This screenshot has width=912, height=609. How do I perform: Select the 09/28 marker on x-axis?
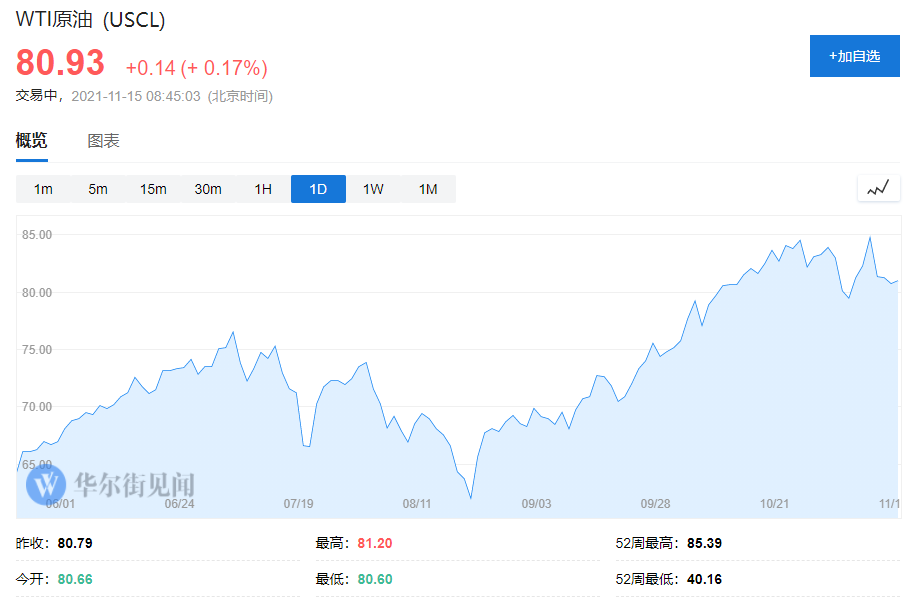(x=655, y=504)
